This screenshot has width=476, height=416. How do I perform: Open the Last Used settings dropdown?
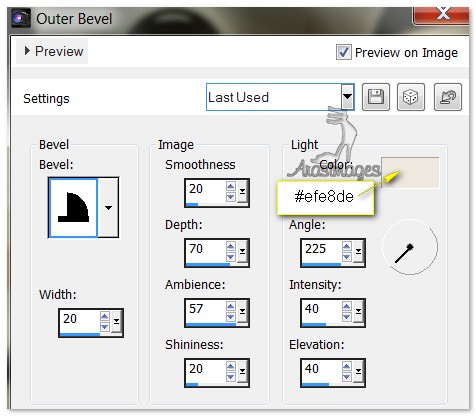pyautogui.click(x=347, y=97)
